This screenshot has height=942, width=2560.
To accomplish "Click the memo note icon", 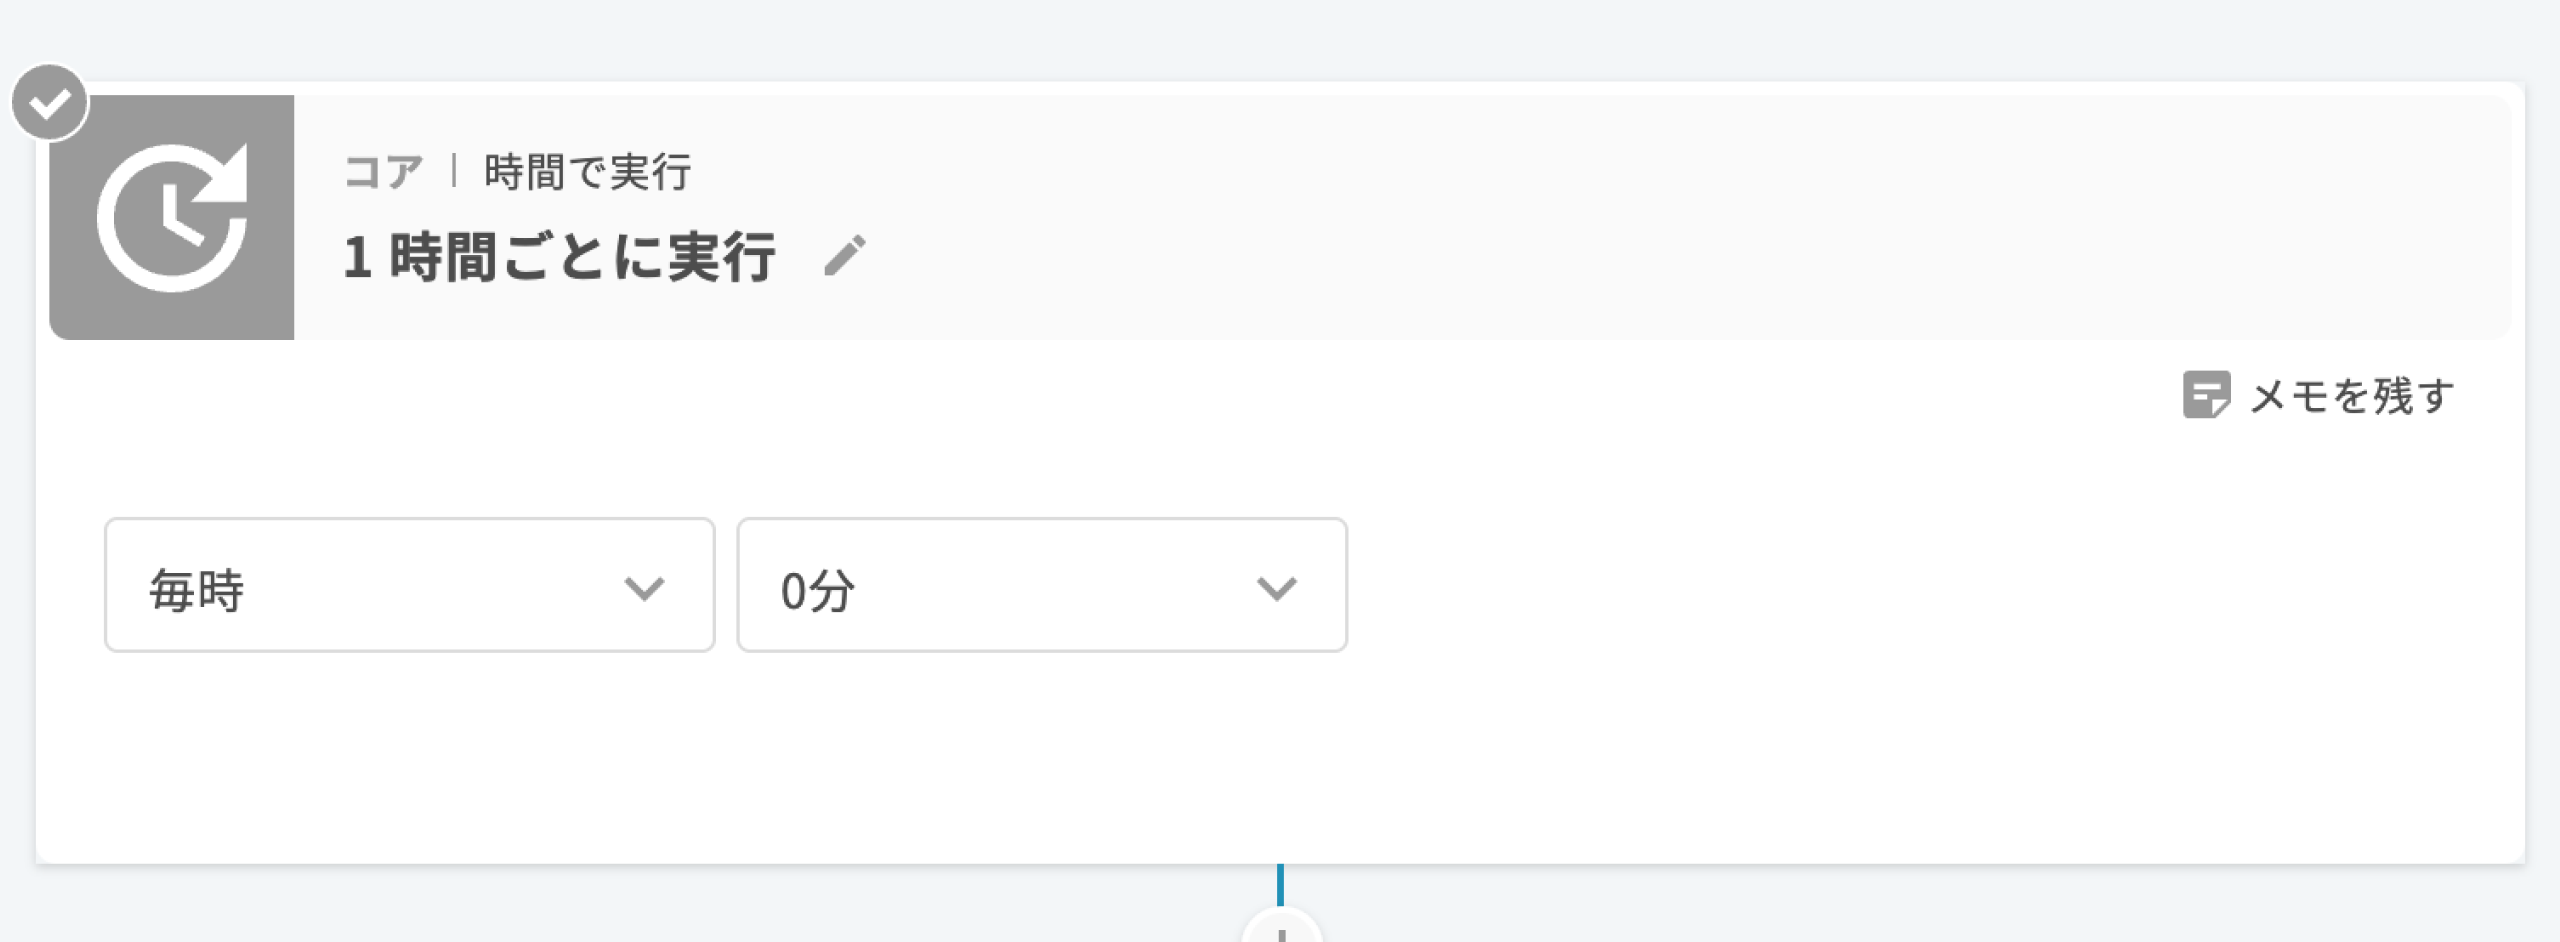I will (x=2205, y=395).
